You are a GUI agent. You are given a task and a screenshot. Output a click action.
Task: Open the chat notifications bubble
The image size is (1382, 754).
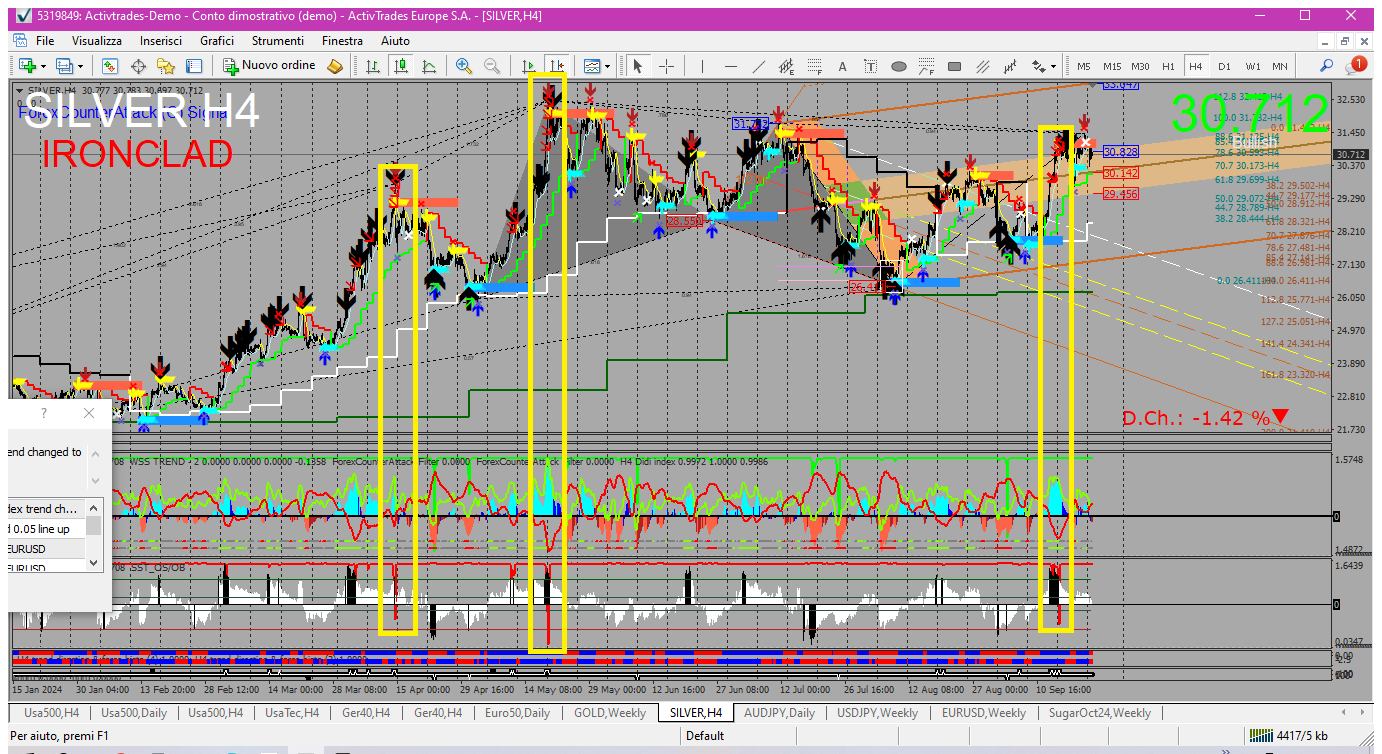pos(1356,66)
